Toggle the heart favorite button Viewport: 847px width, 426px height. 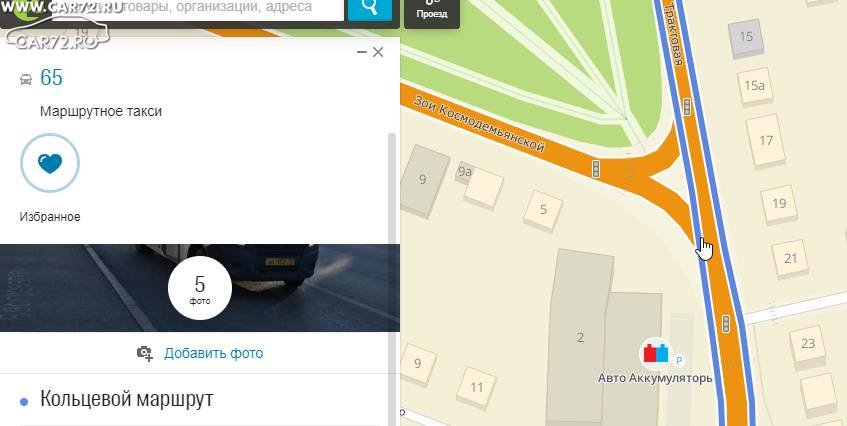point(50,163)
